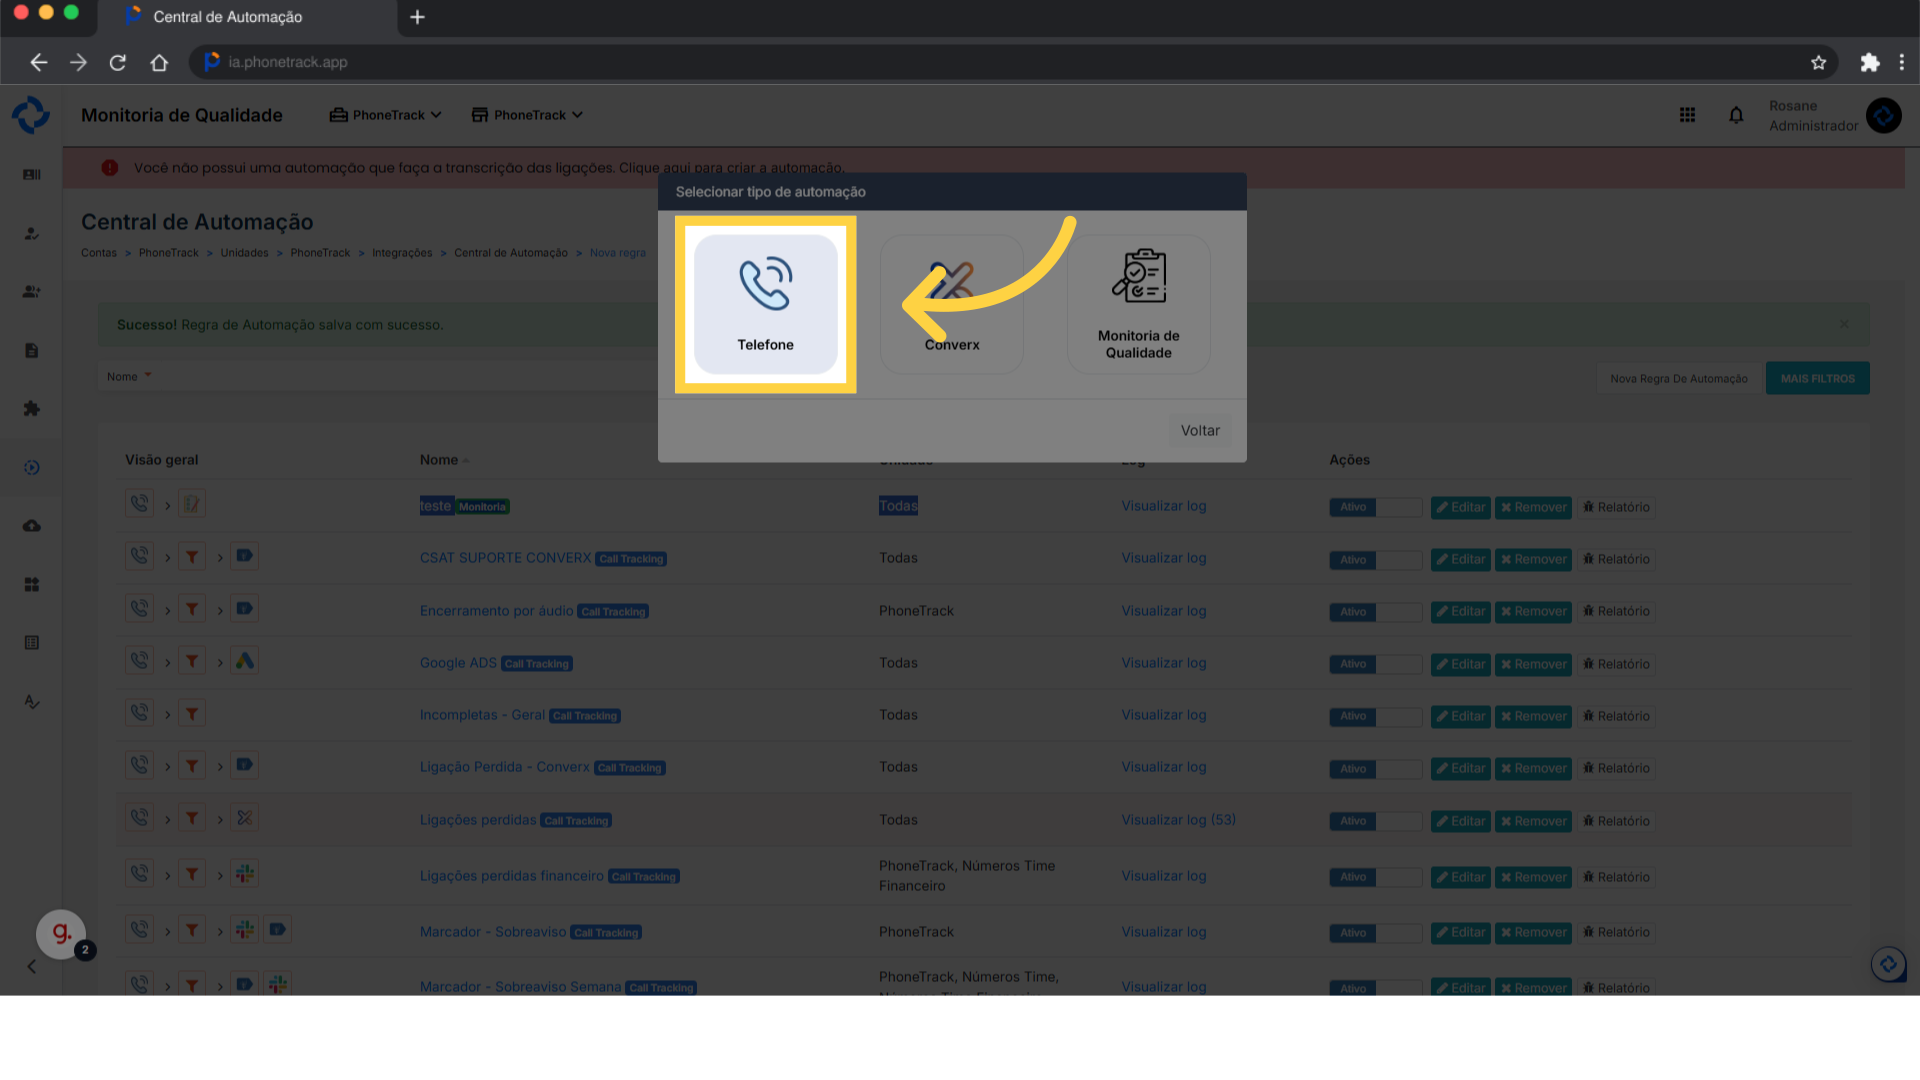
Task: Toggle Ativo switch for Marcador - Sobreaviso
Action: click(1375, 933)
